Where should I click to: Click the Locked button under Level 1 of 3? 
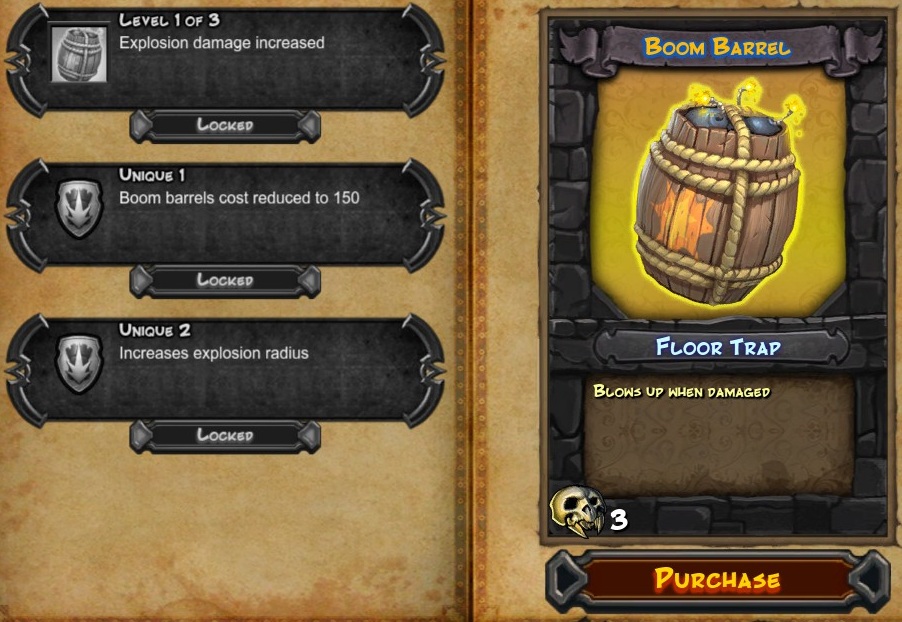(x=225, y=125)
